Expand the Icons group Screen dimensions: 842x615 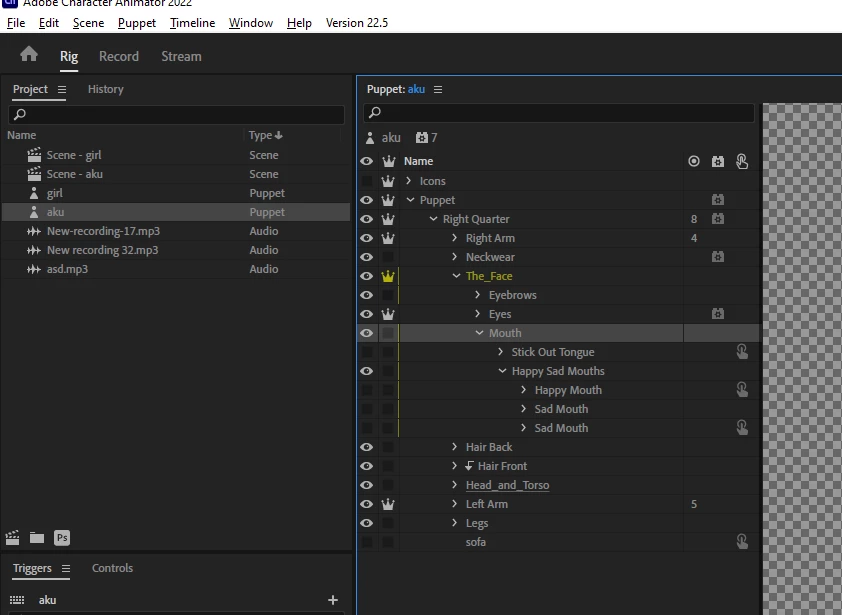pos(409,180)
